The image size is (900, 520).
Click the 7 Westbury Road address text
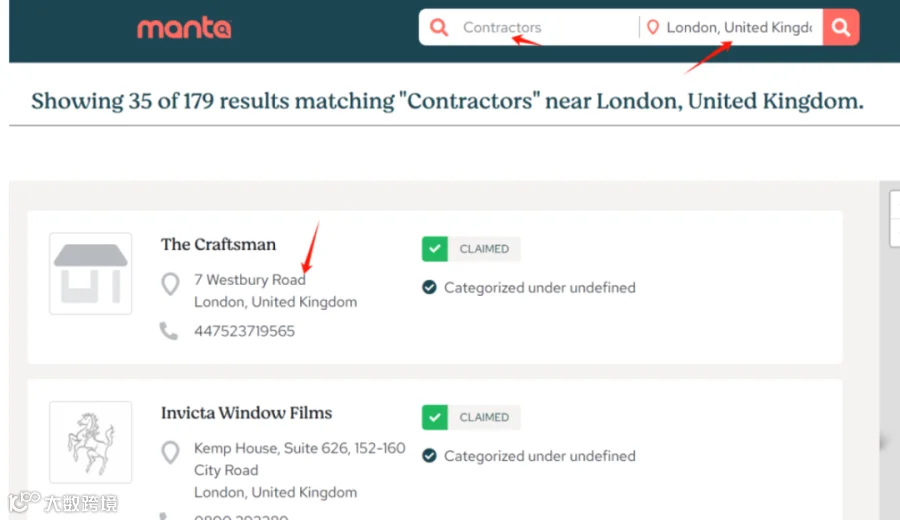(250, 280)
